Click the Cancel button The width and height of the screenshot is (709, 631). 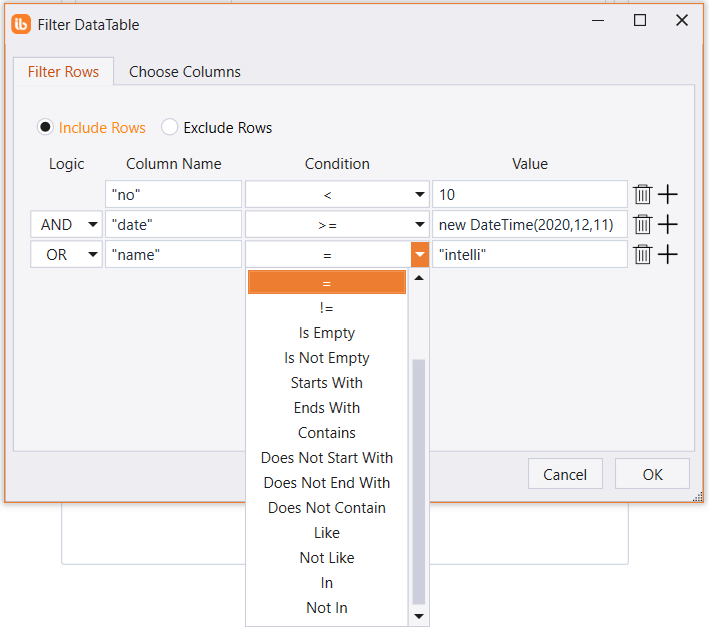[x=565, y=474]
